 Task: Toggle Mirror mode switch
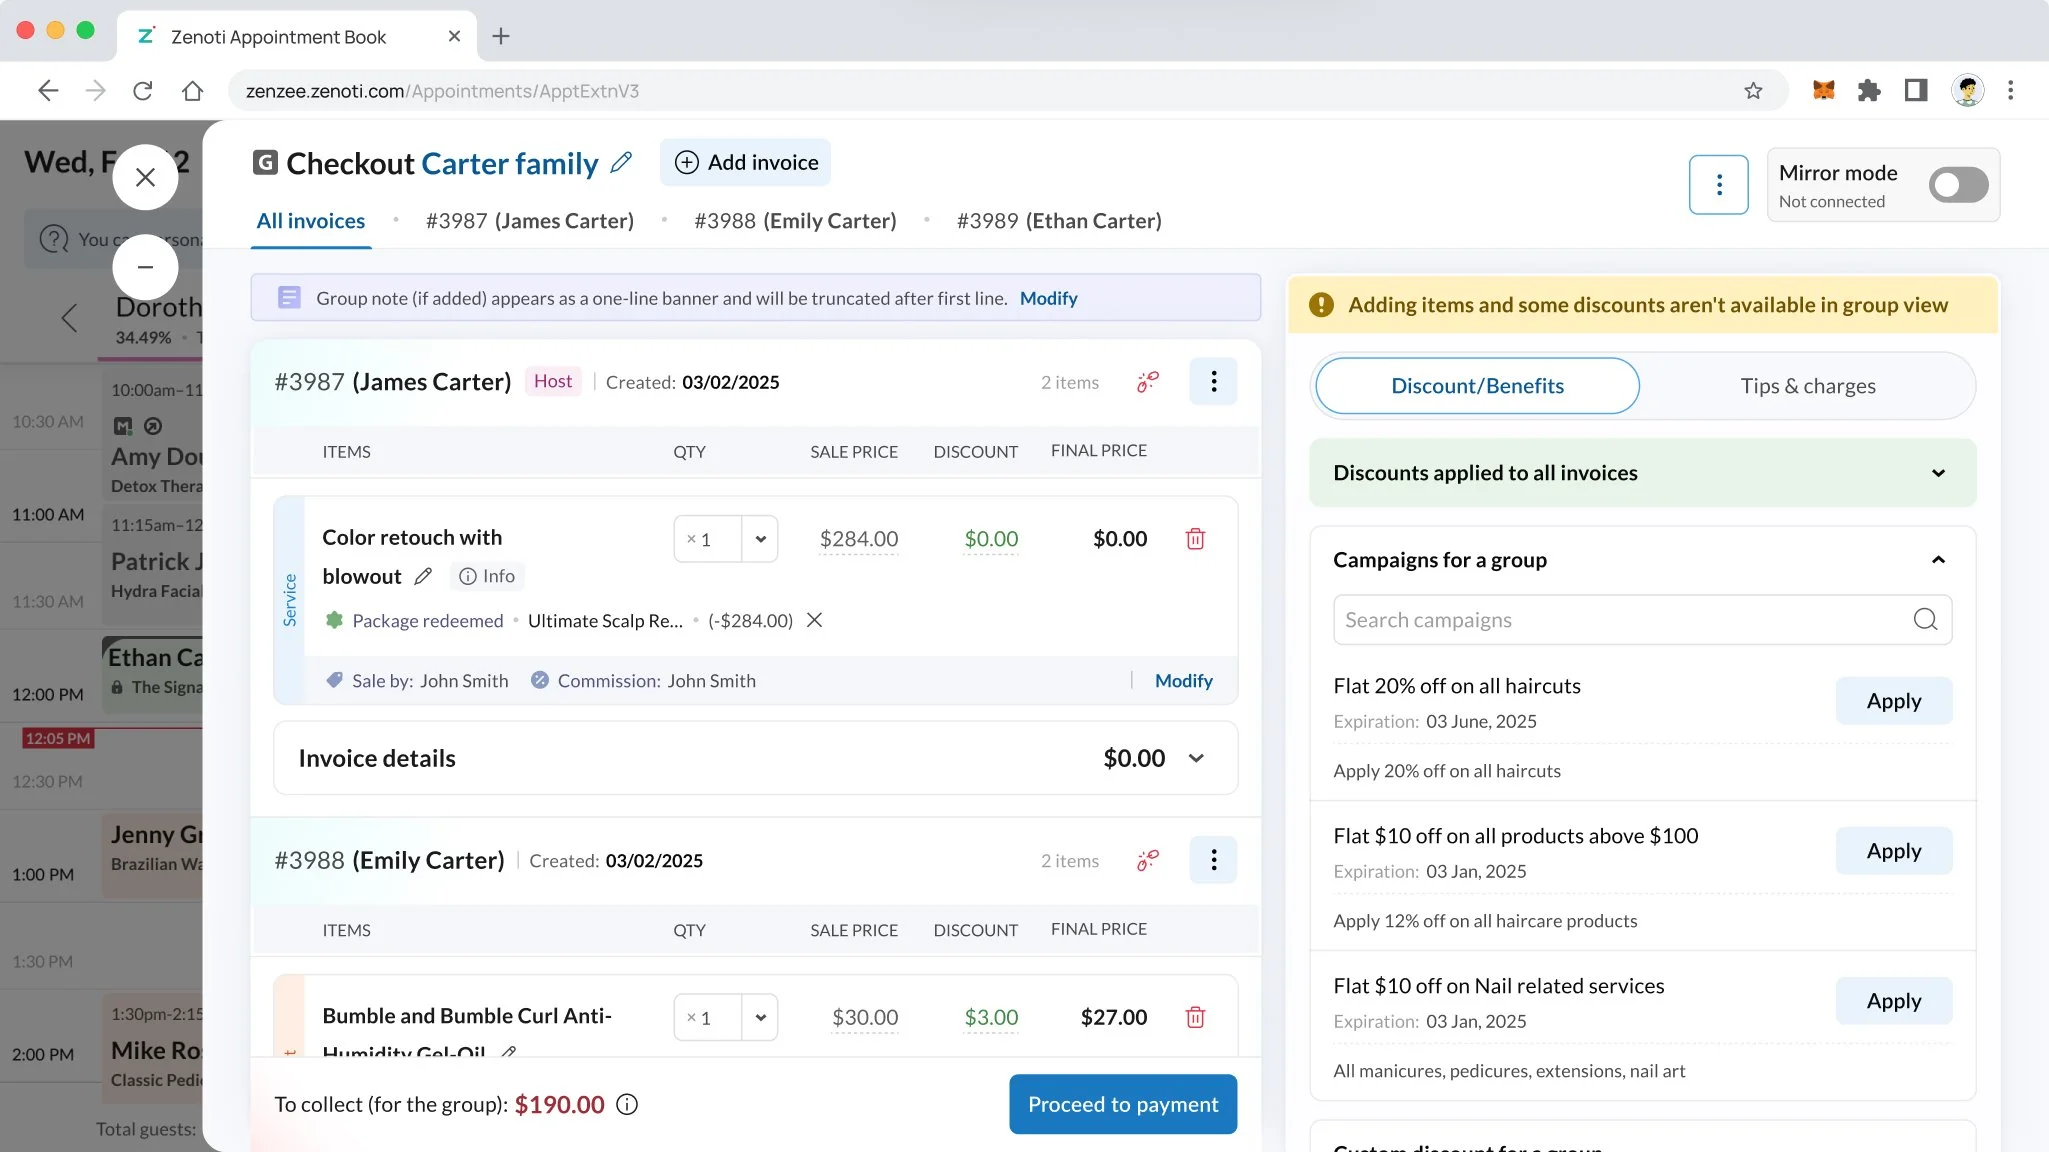point(1958,185)
